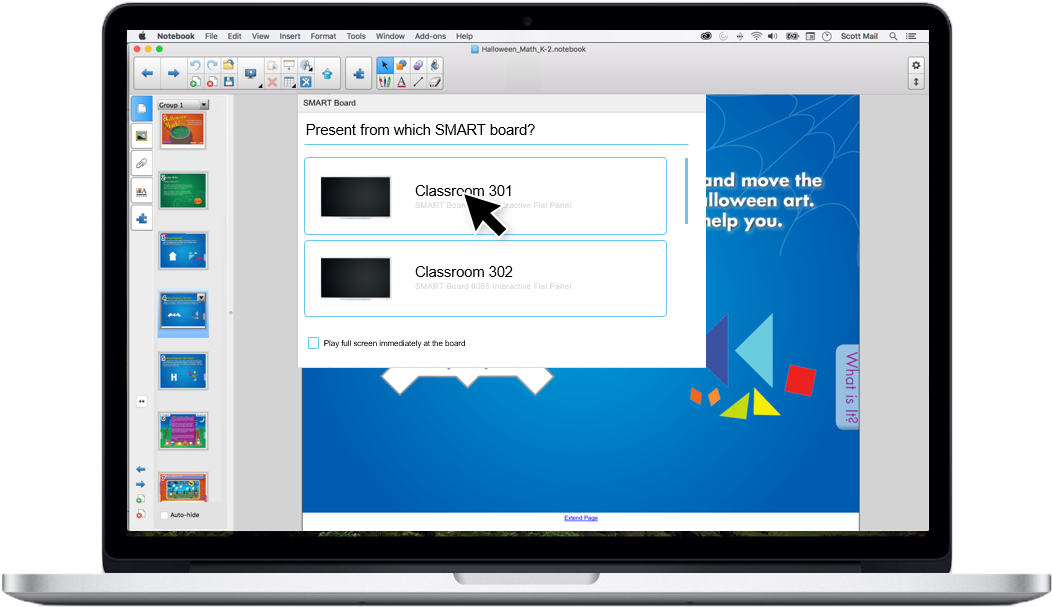Open the Gallery tab in sidebar

[141, 135]
